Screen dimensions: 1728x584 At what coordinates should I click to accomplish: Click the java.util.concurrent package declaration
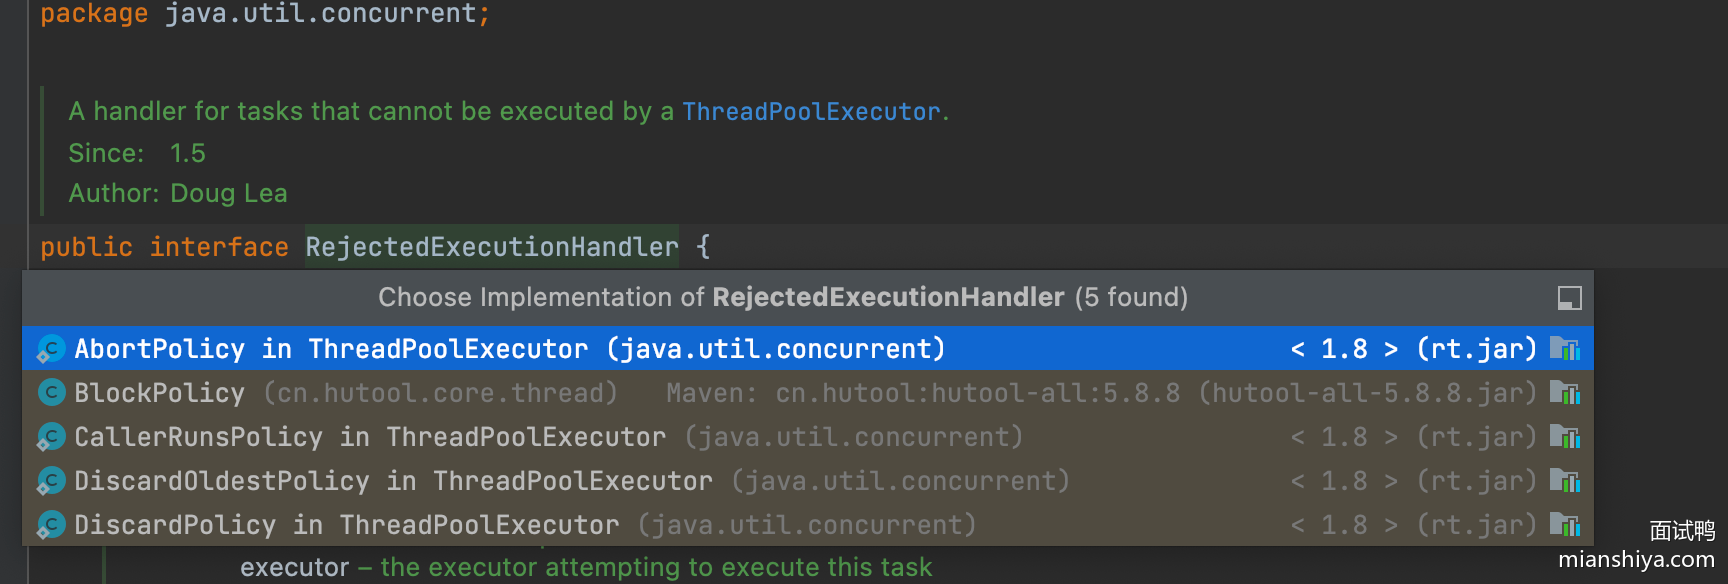click(x=320, y=14)
